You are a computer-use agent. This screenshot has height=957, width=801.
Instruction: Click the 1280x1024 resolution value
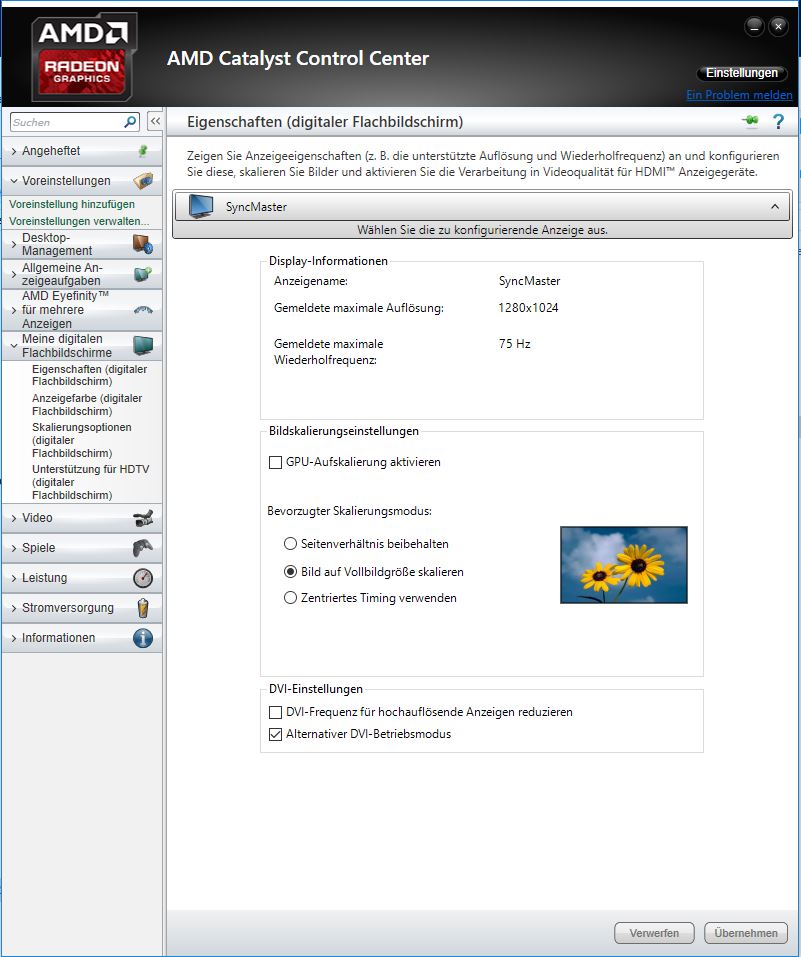click(x=528, y=308)
